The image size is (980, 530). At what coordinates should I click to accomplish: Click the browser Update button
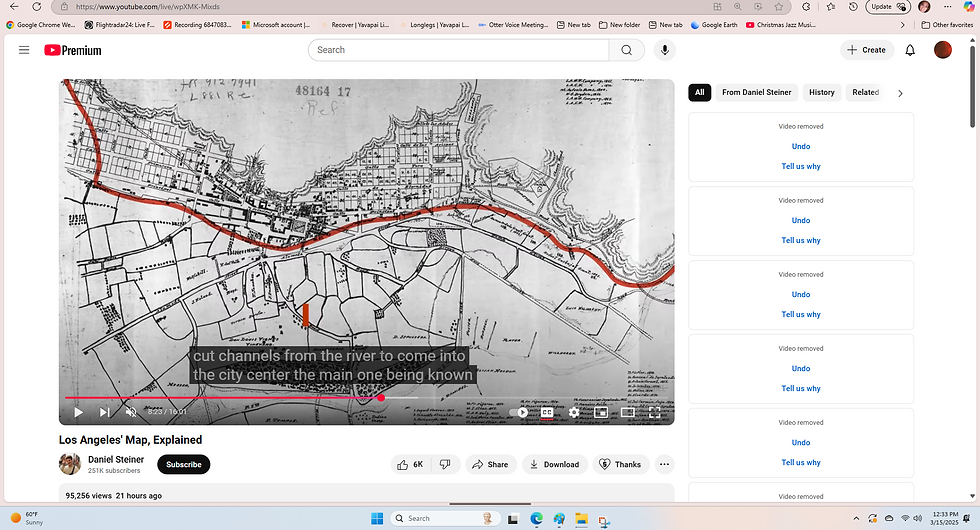tap(888, 7)
